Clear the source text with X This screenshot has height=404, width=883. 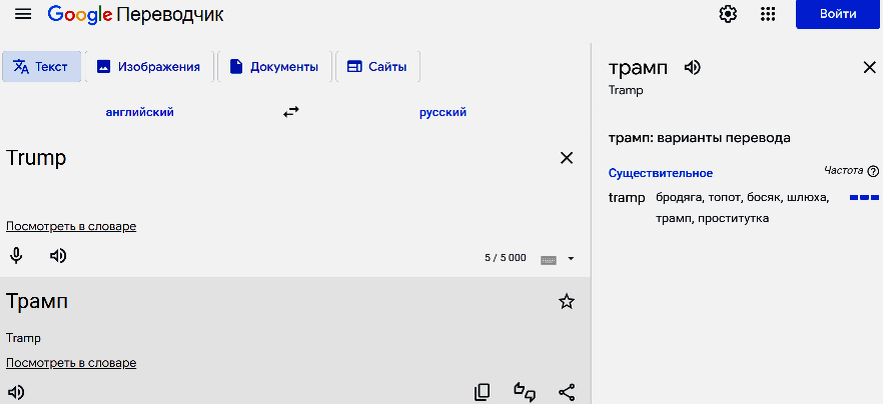567,158
